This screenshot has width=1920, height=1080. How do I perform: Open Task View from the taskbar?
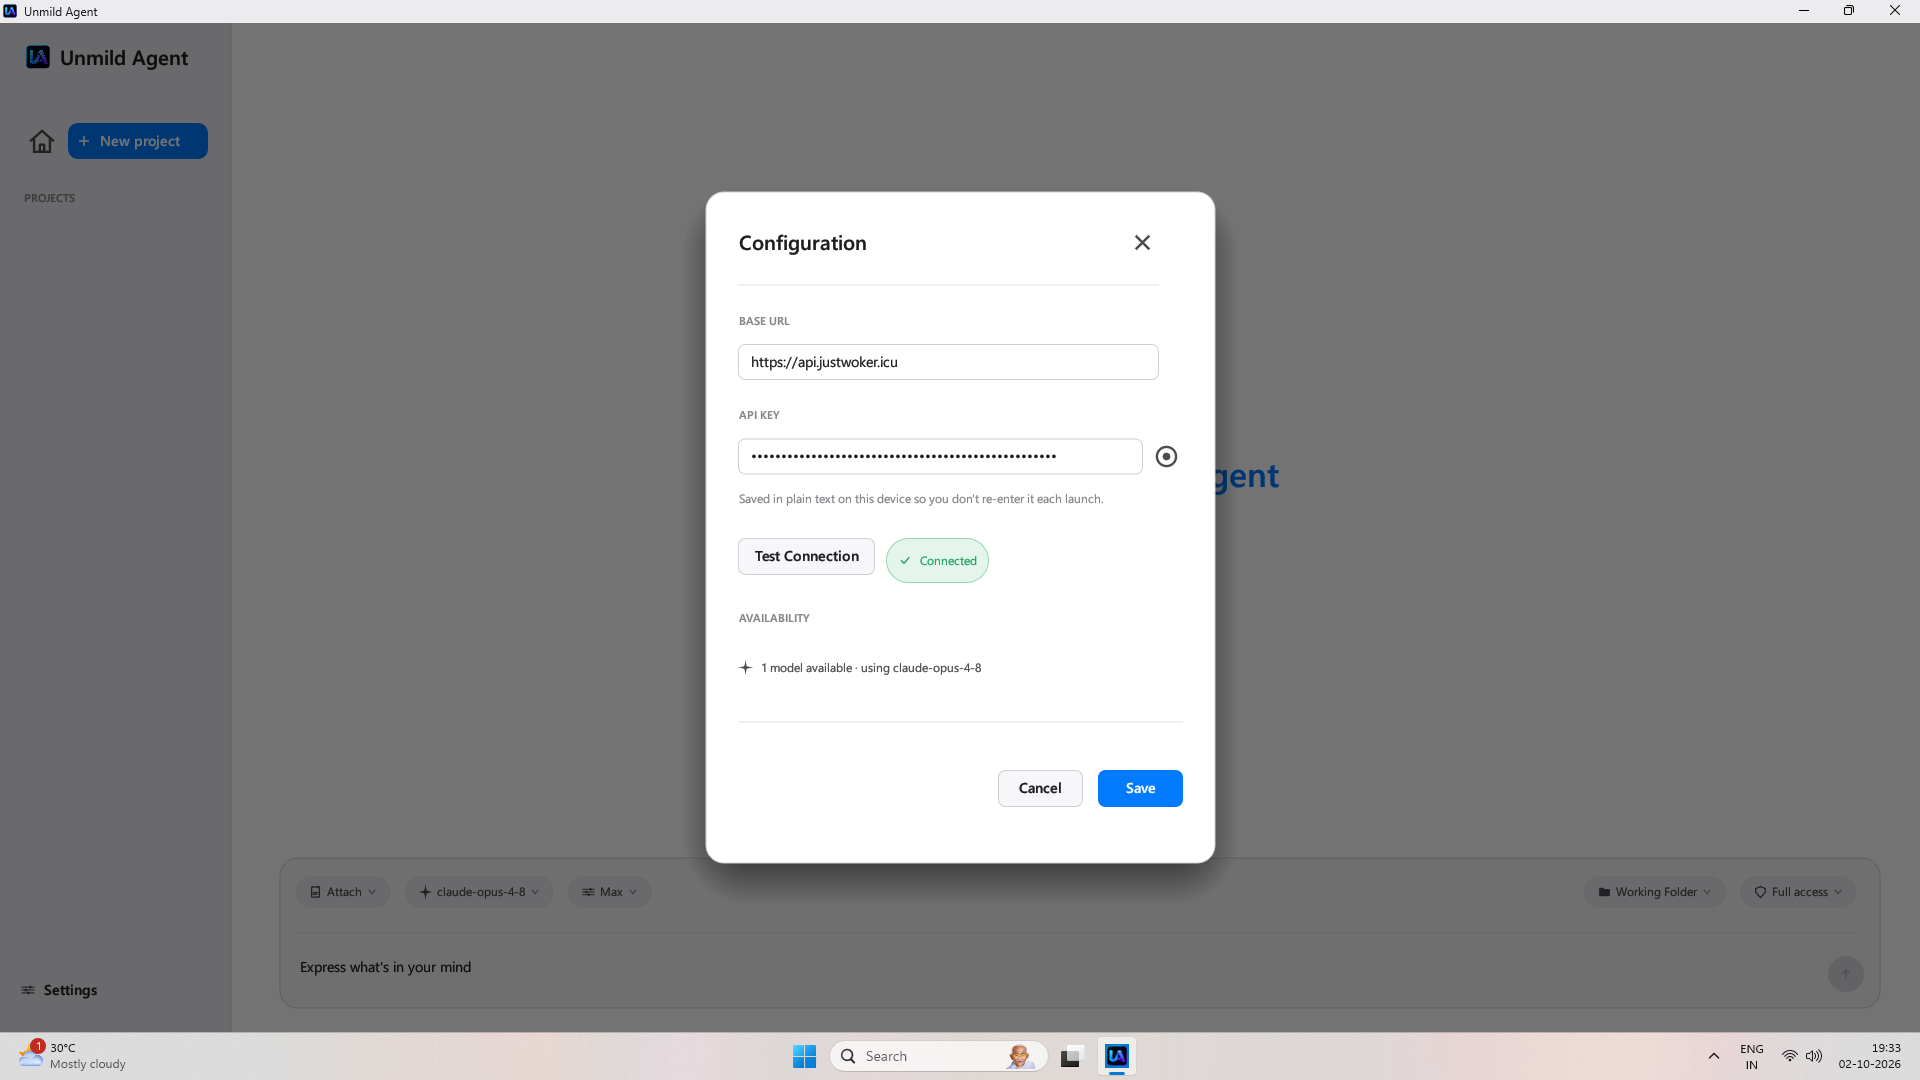coord(1072,1056)
